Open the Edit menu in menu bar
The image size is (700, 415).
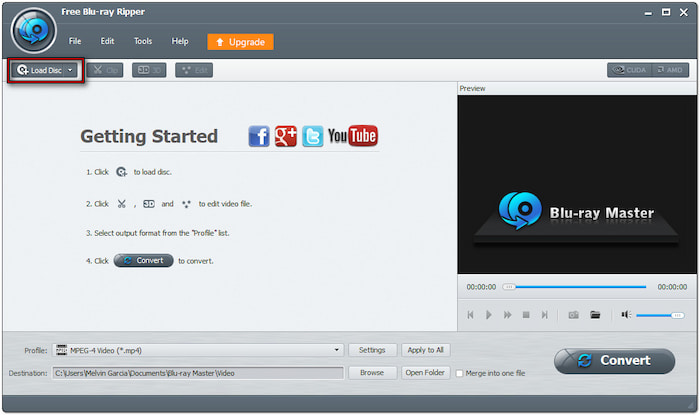pyautogui.click(x=107, y=41)
